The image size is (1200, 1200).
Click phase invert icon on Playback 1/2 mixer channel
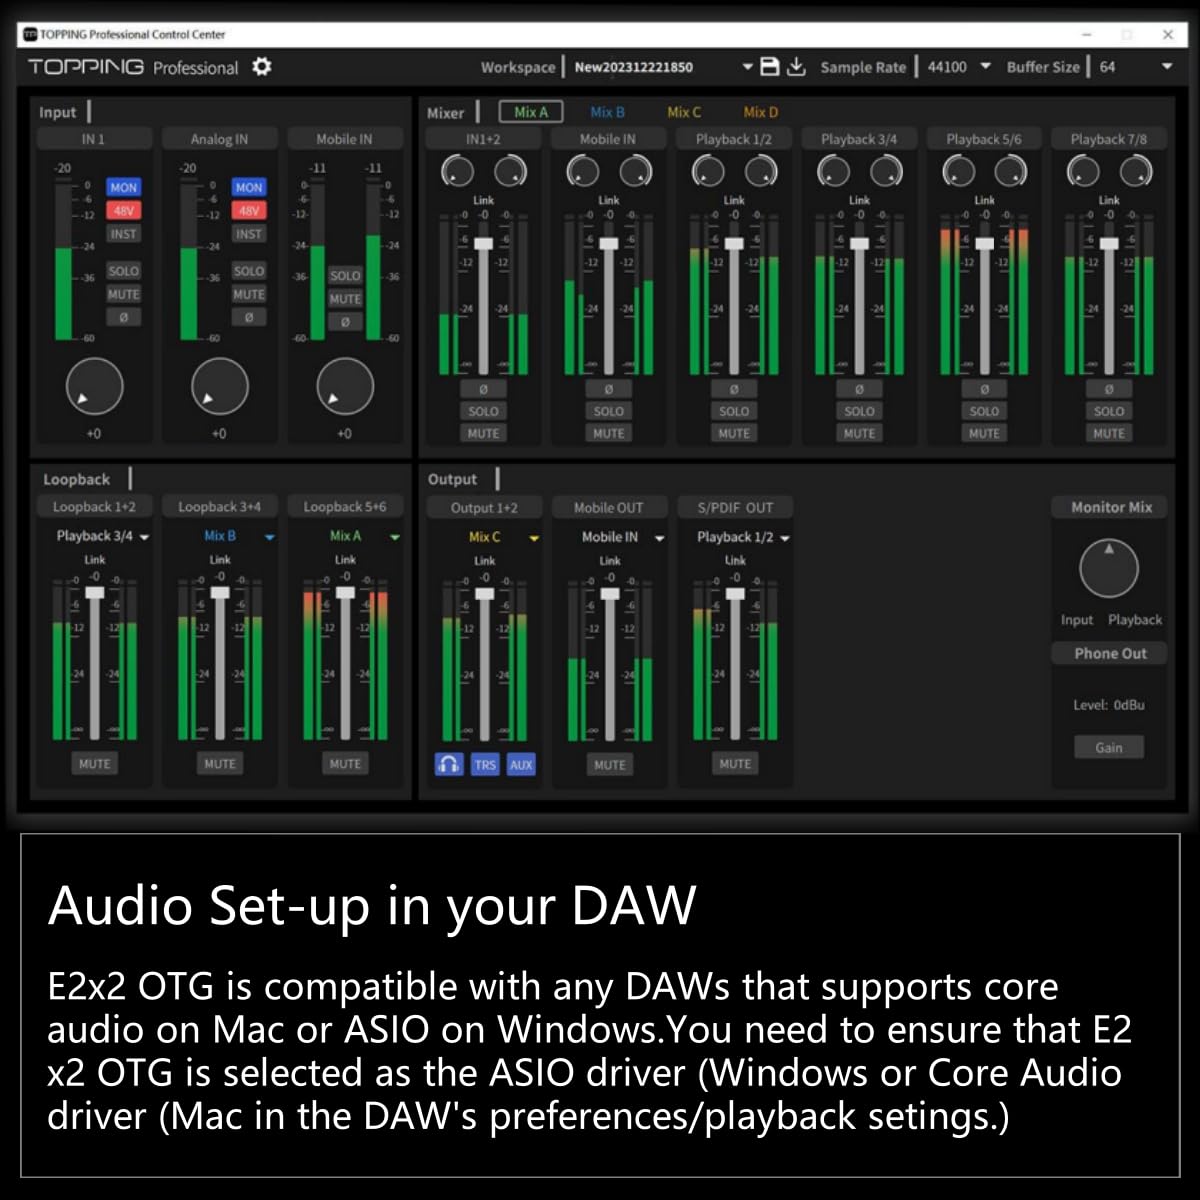click(x=734, y=389)
